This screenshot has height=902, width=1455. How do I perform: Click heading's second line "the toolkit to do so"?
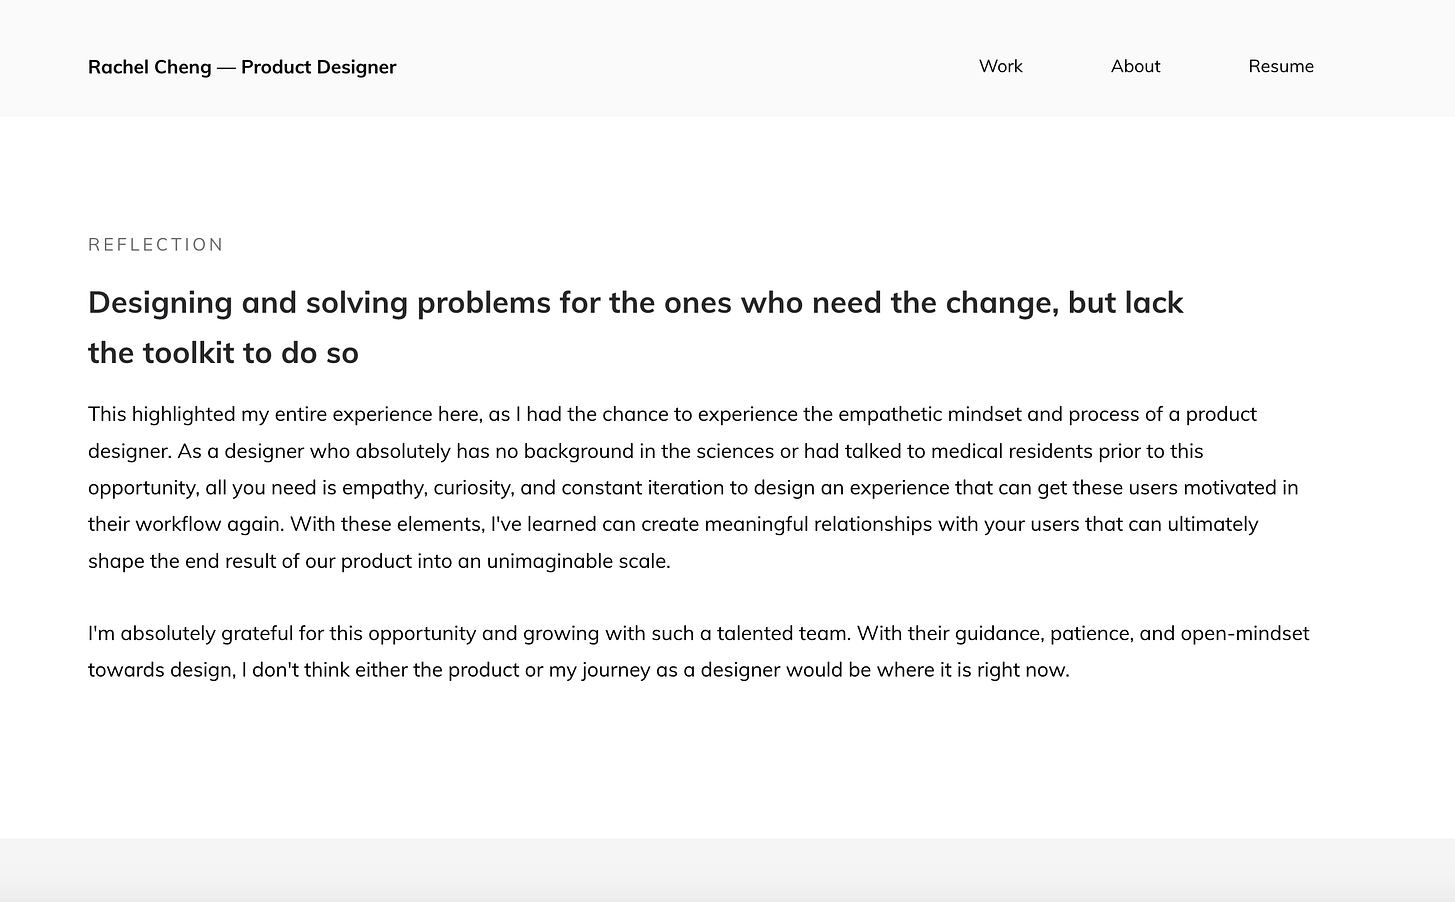click(223, 353)
